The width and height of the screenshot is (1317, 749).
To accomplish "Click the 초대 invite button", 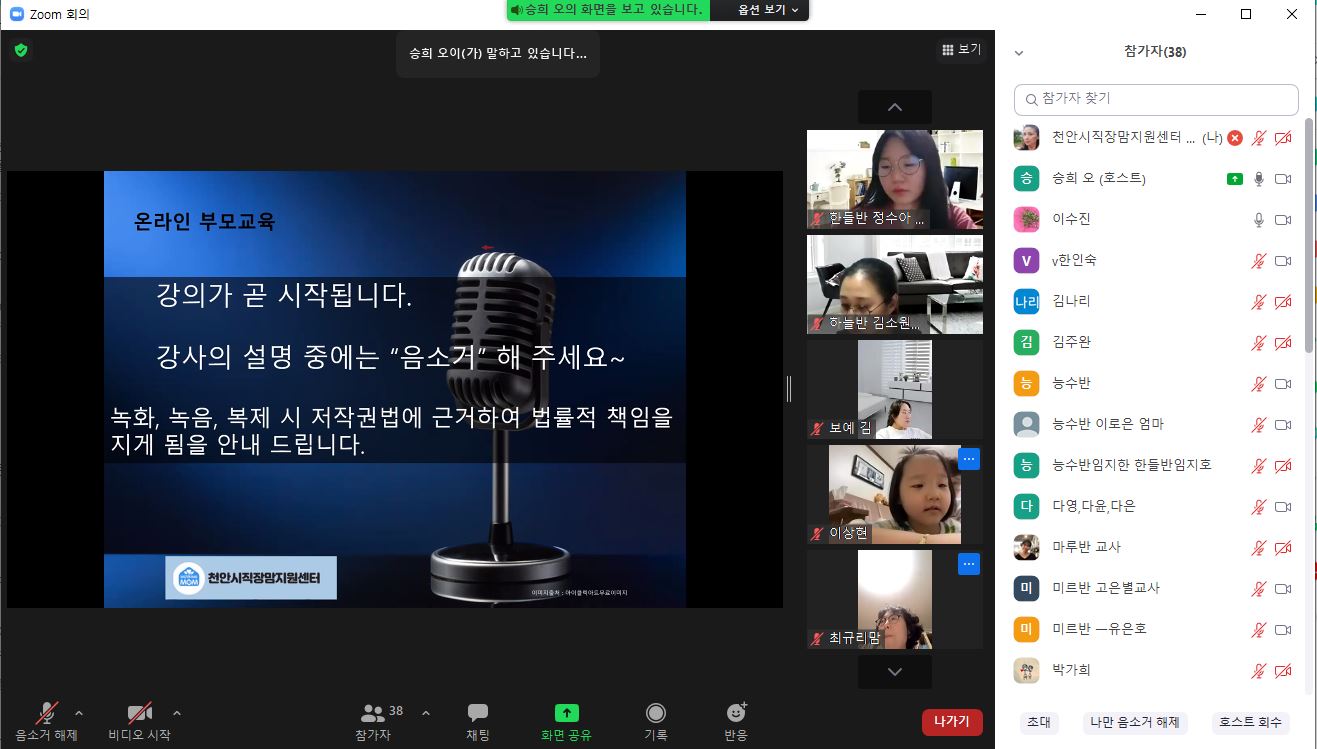I will click(1038, 722).
